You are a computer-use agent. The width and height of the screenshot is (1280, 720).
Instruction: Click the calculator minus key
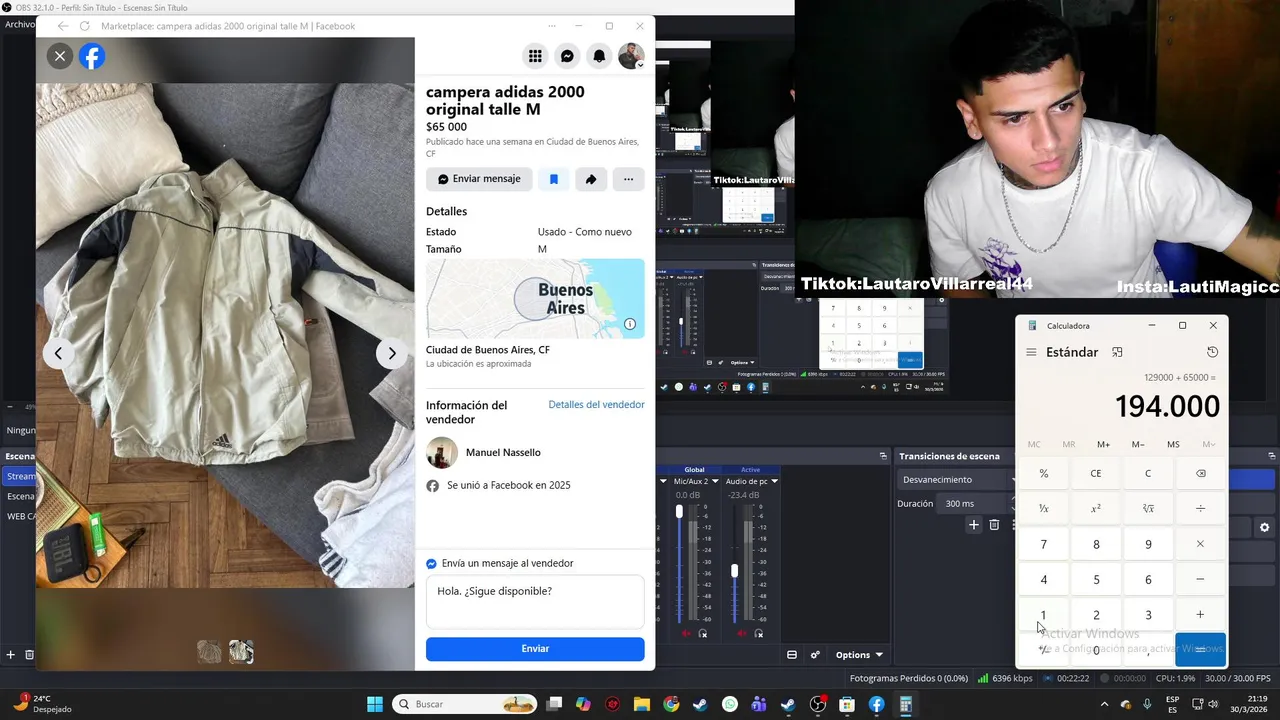(x=1200, y=579)
